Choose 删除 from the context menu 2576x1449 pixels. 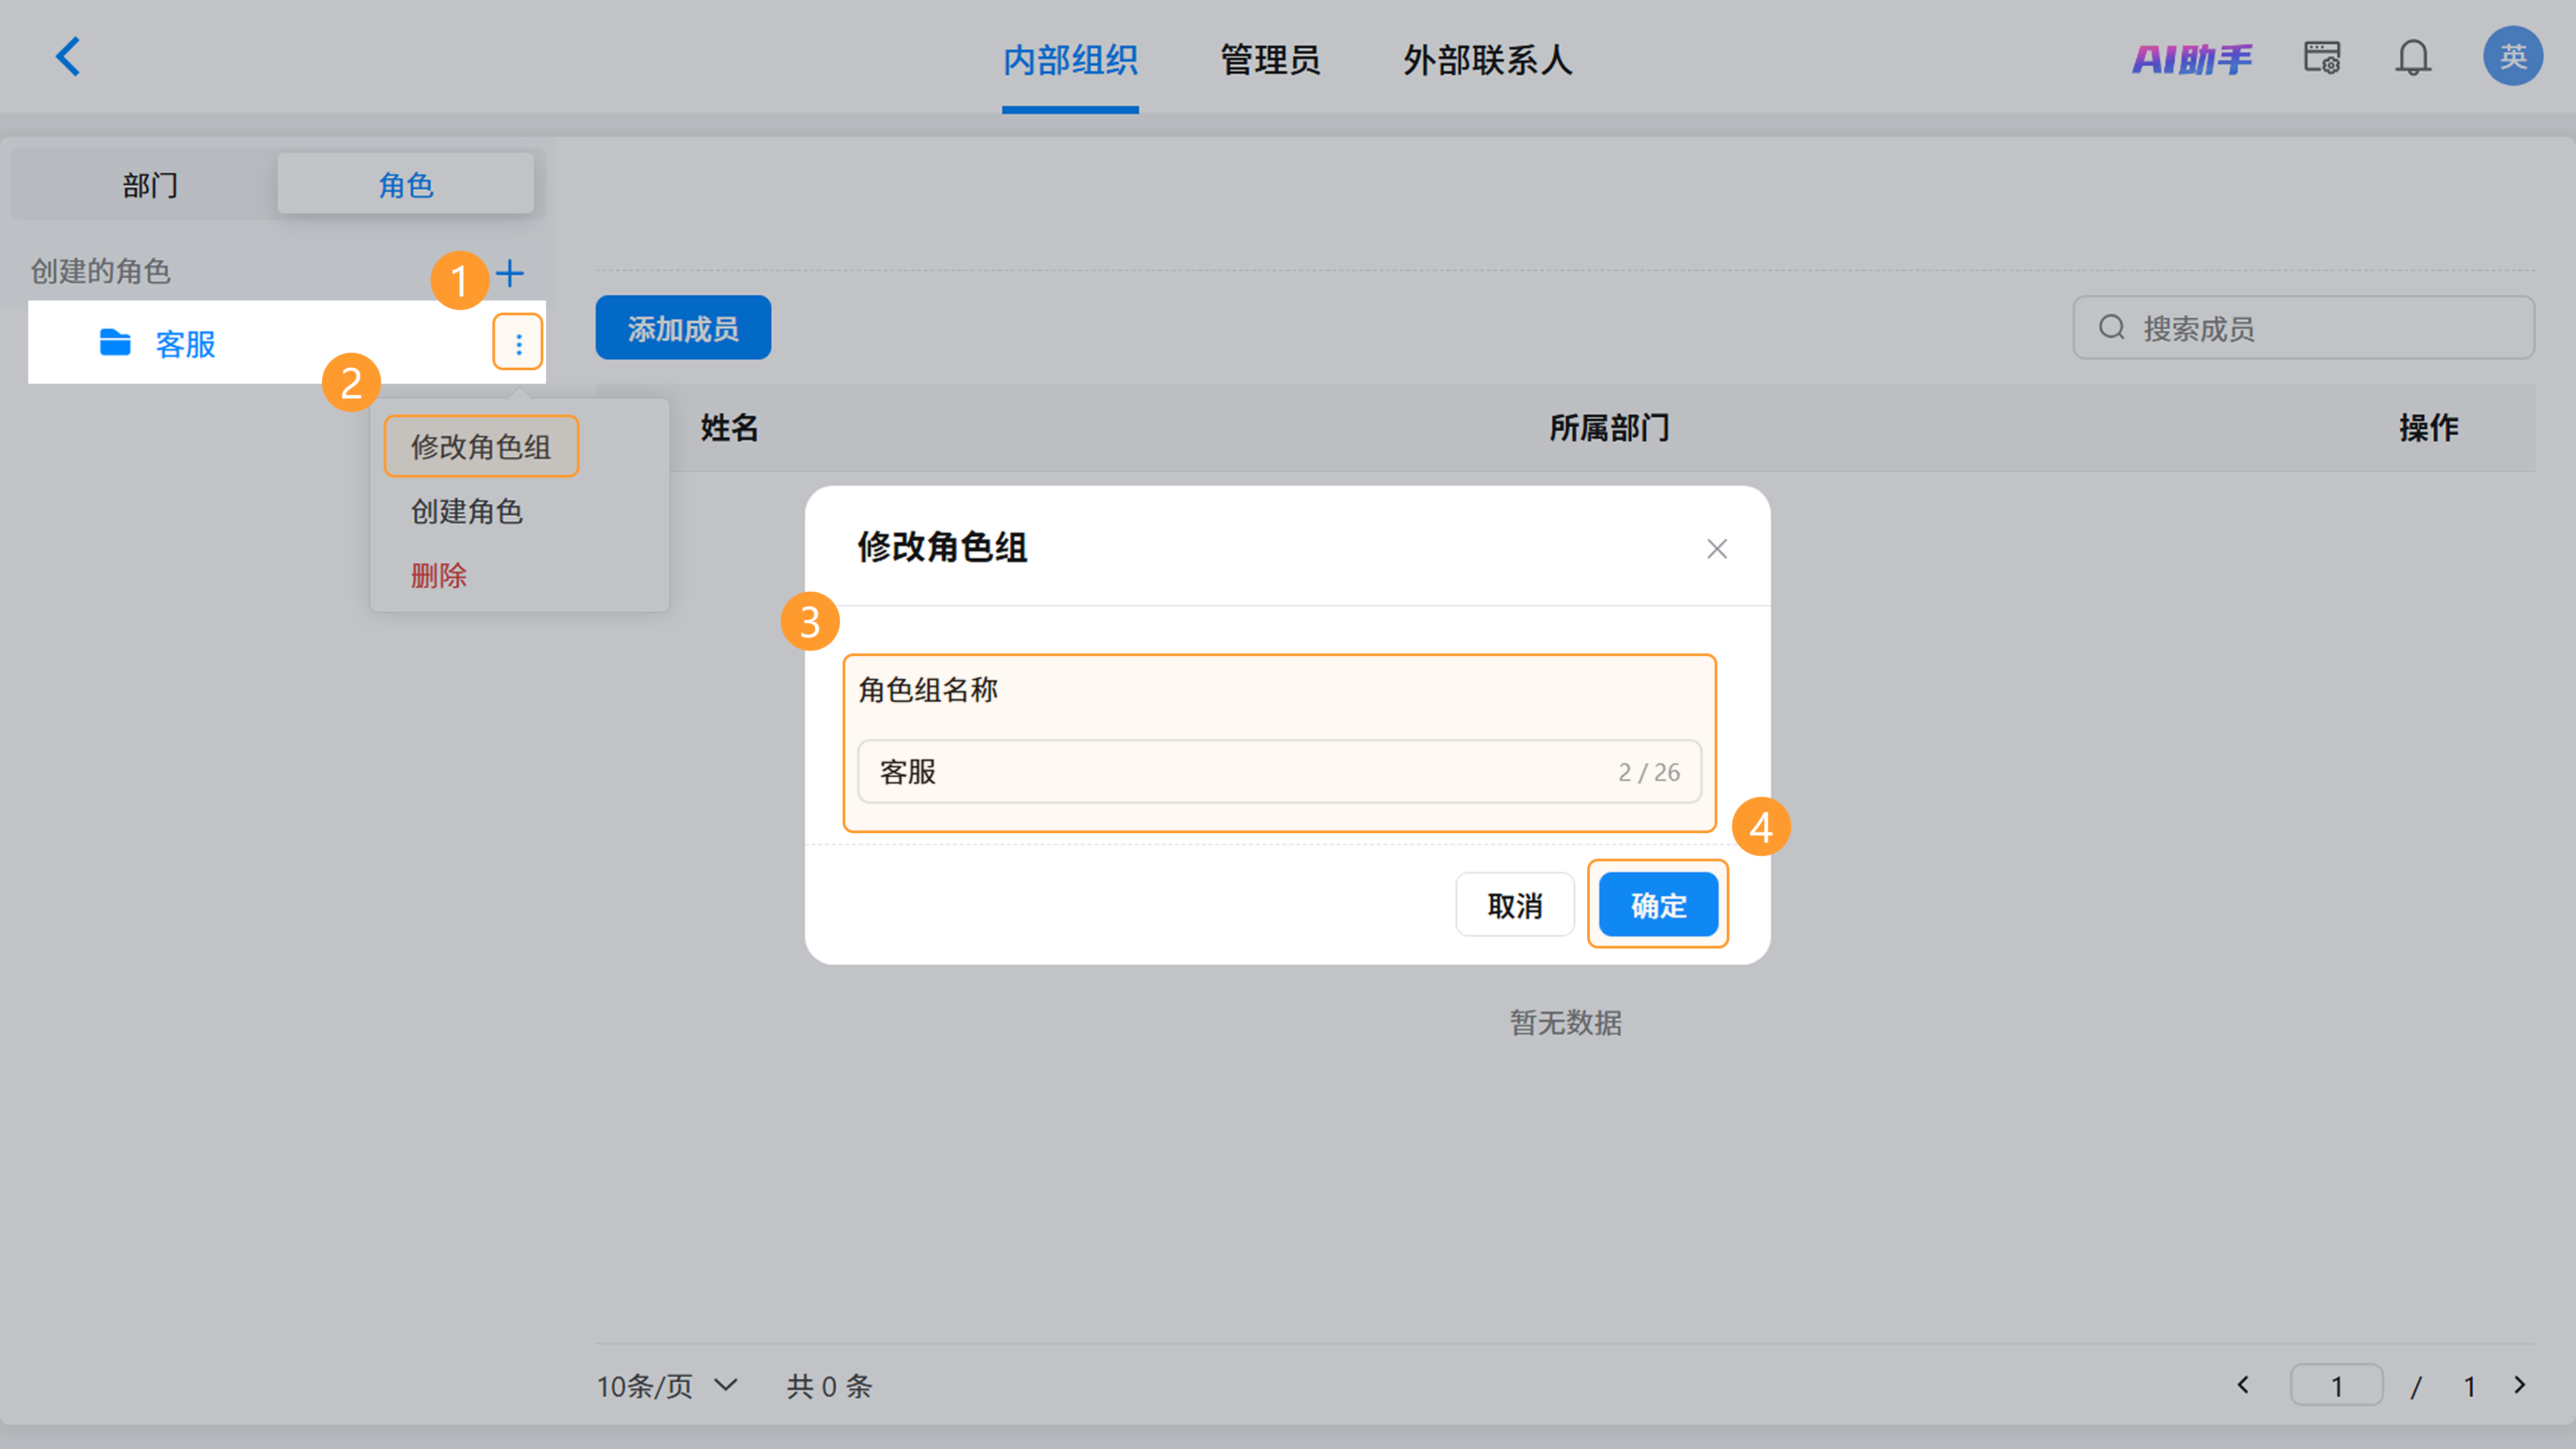(438, 575)
